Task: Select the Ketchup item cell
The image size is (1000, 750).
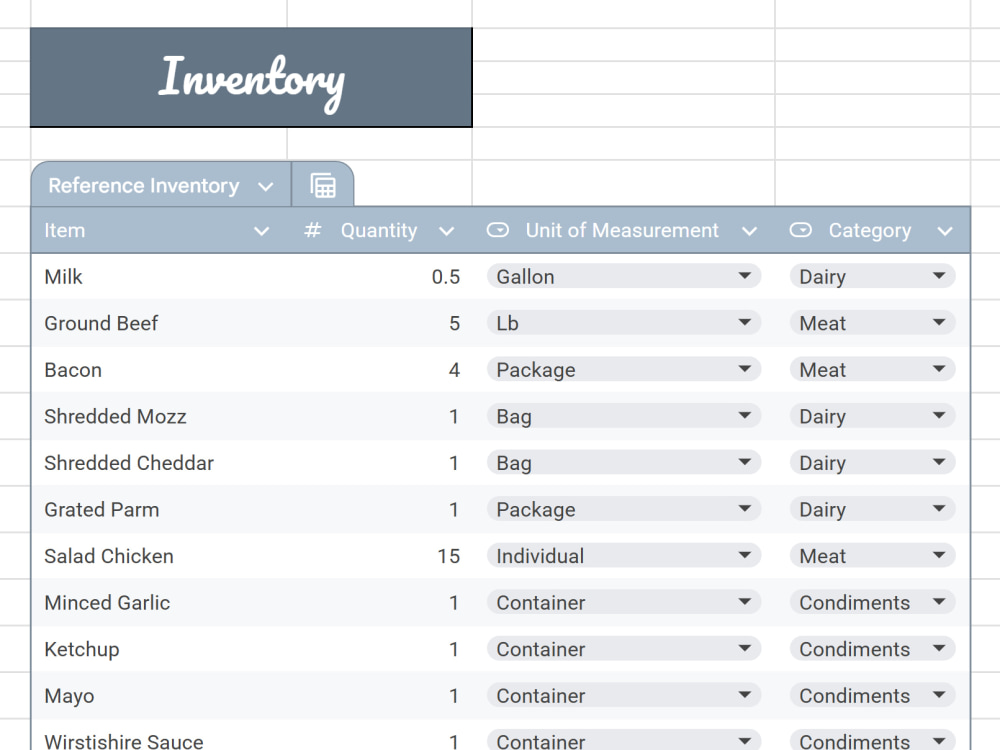Action: tap(159, 649)
